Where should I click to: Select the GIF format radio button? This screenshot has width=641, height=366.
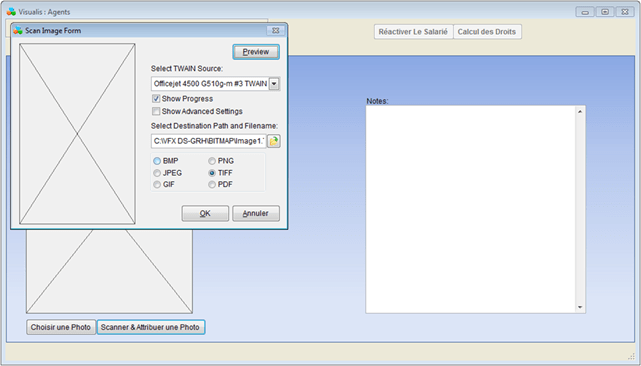click(x=157, y=184)
